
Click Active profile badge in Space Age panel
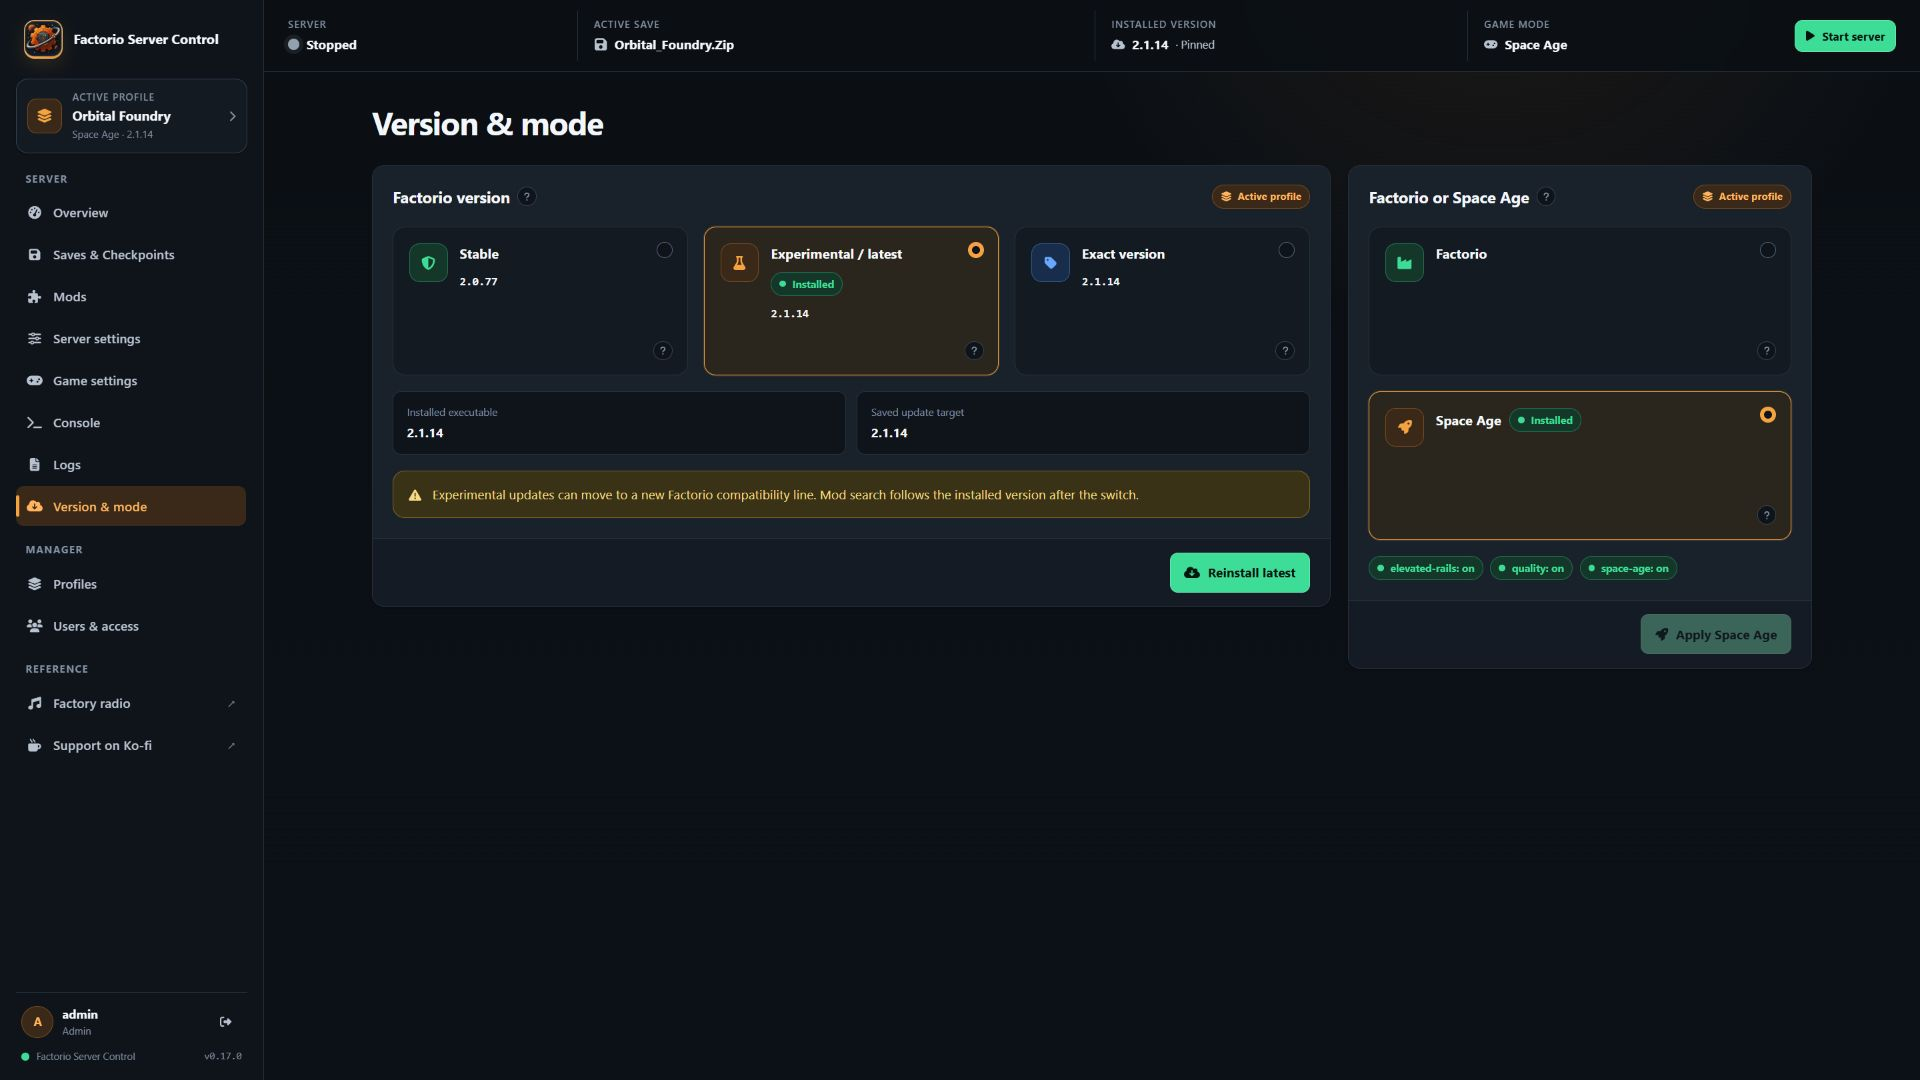[1742, 197]
